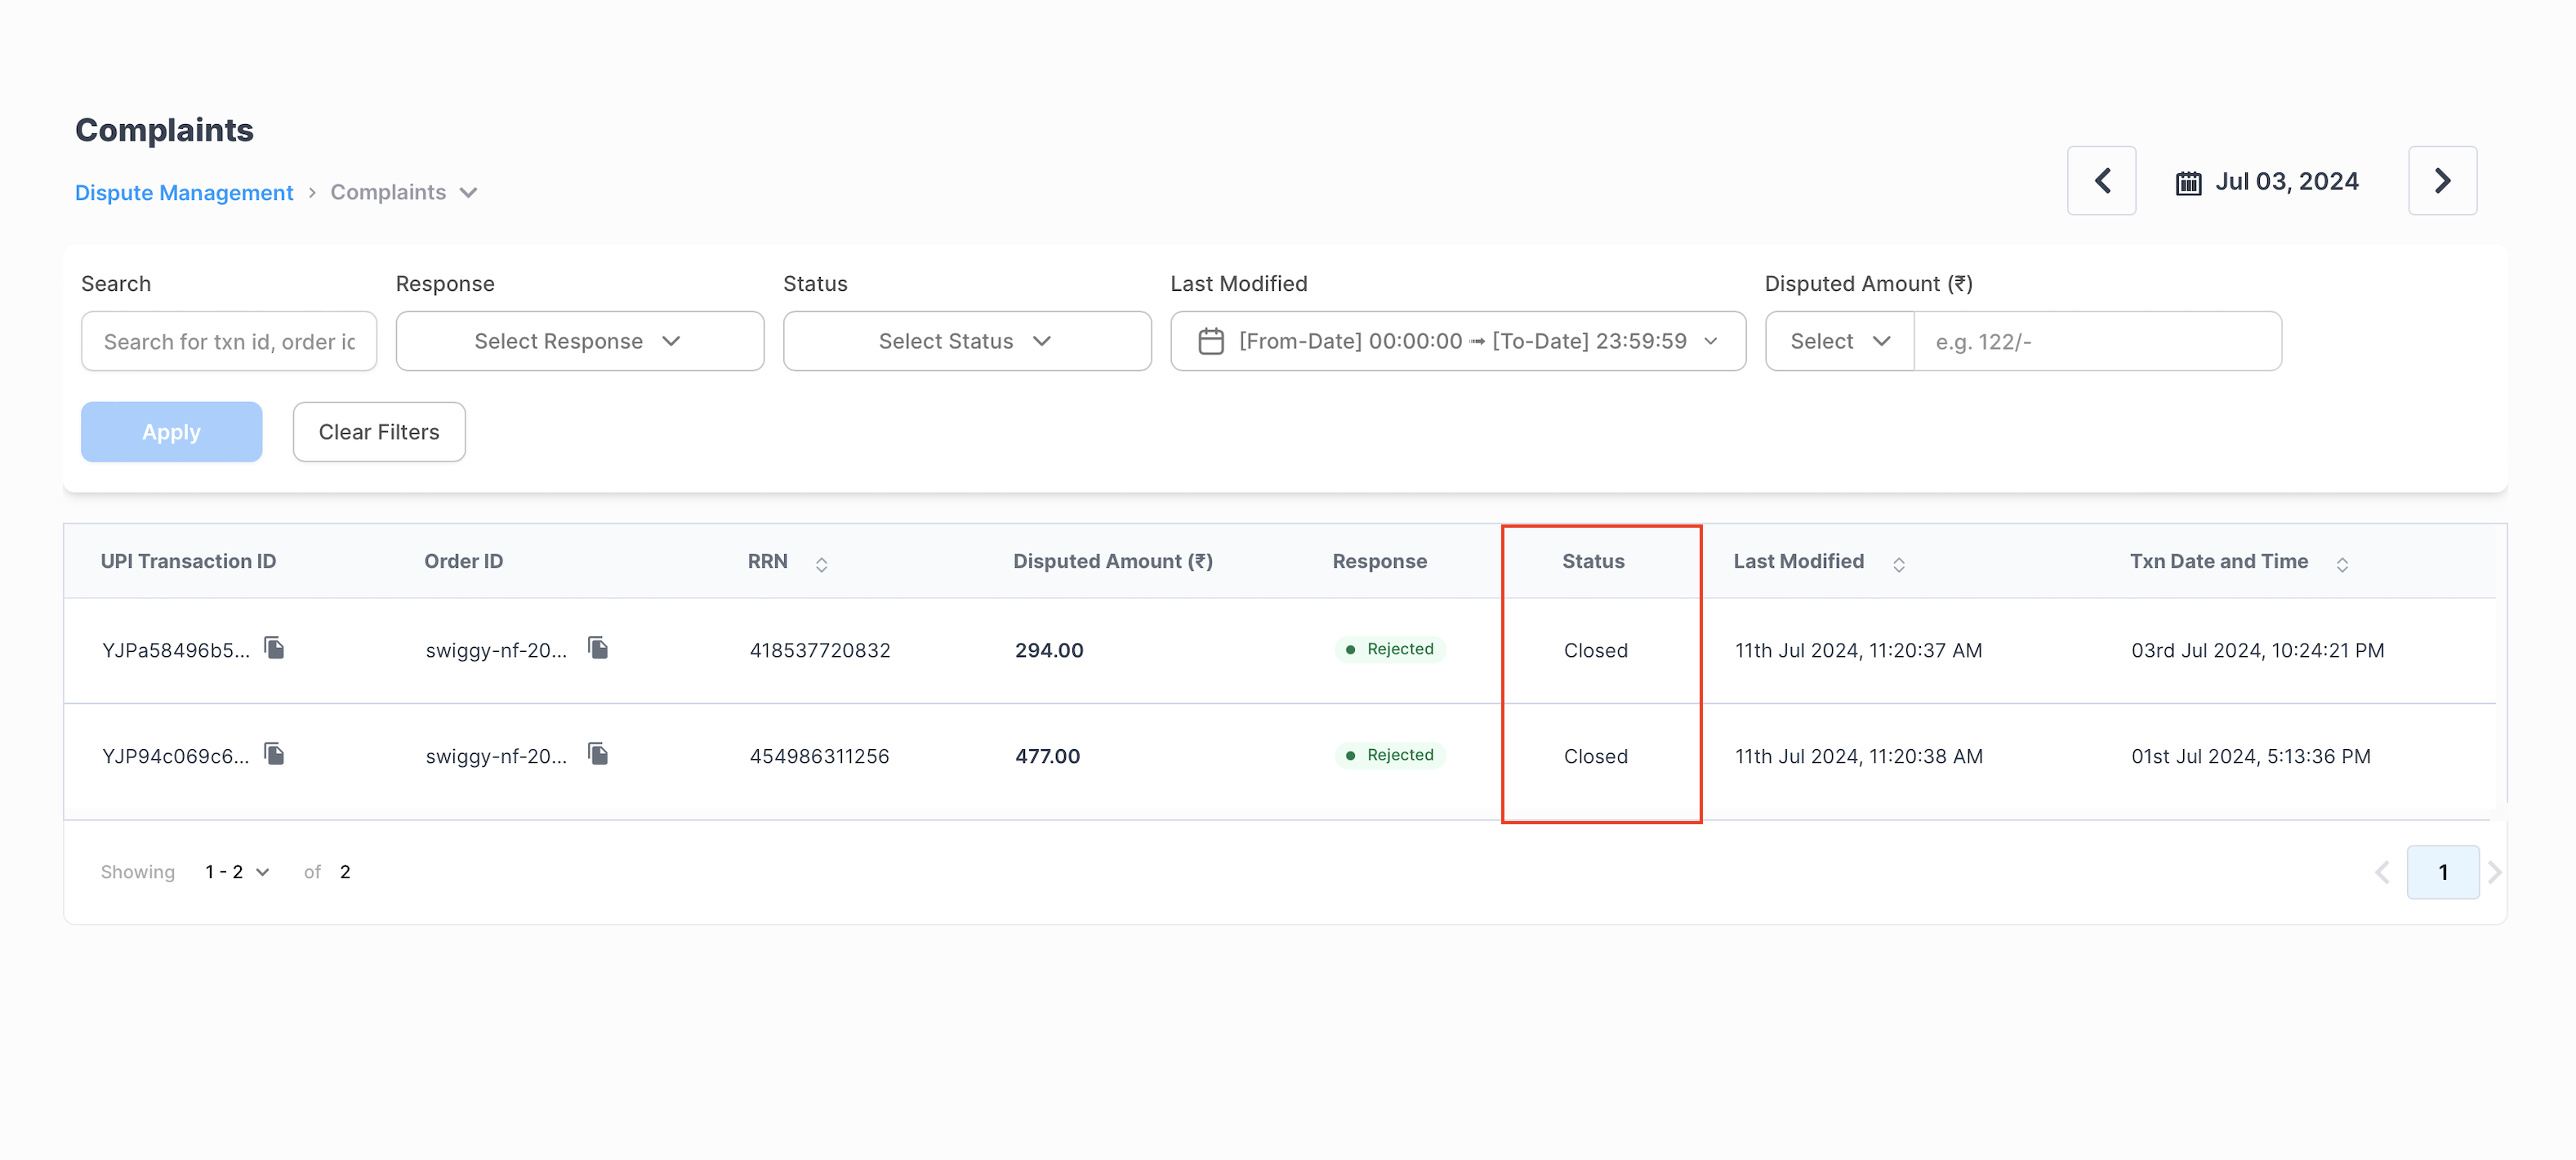
Task: Go to next date with right arrow
Action: 2441,181
